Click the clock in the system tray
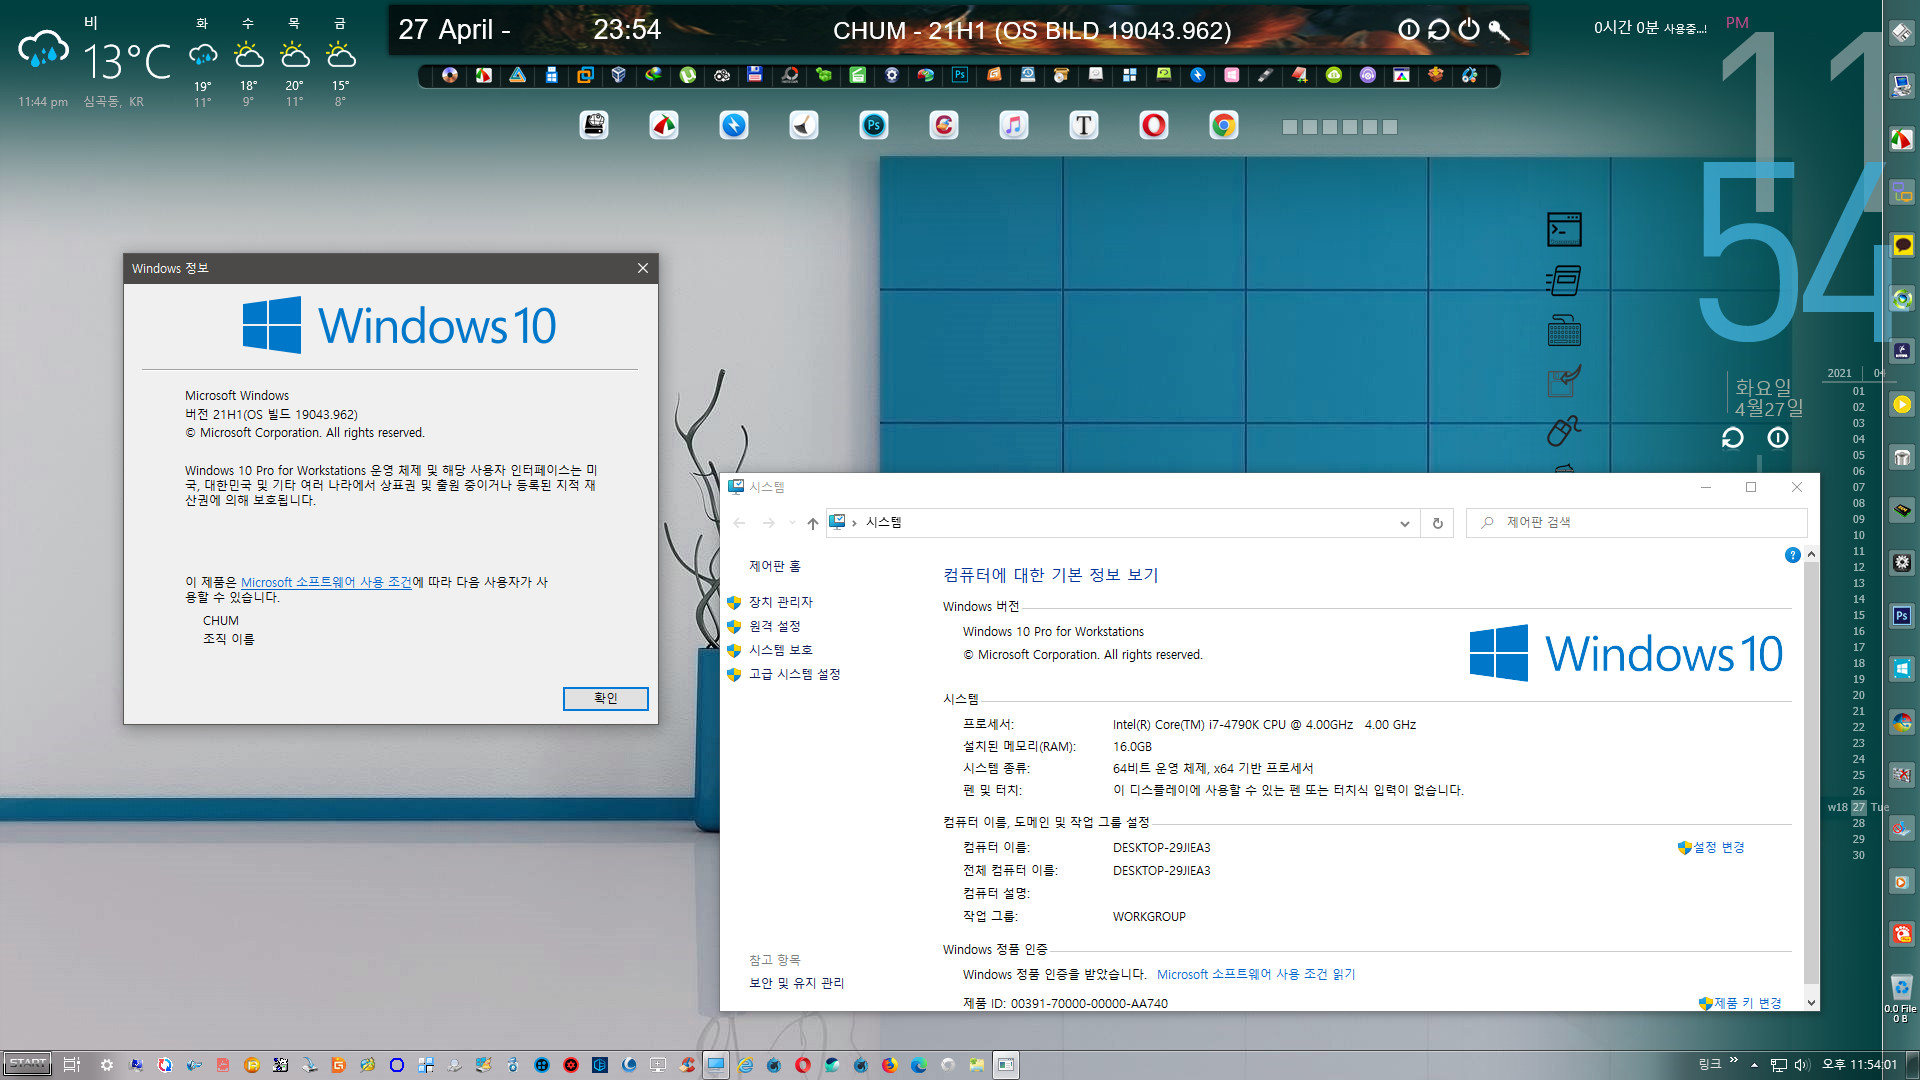 click(1859, 1065)
